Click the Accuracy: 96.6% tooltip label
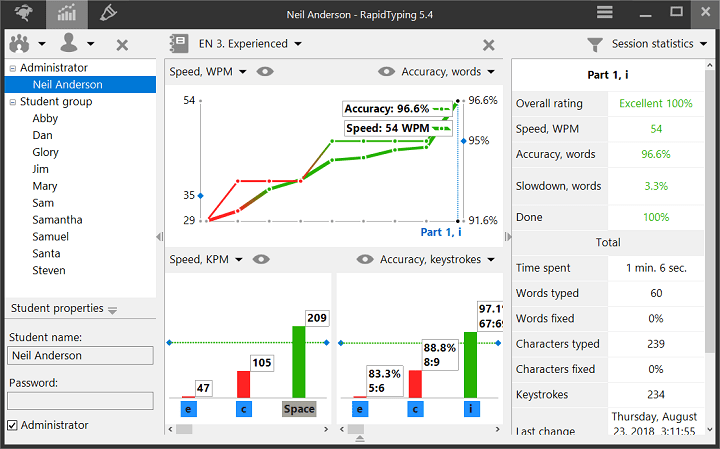 397,109
